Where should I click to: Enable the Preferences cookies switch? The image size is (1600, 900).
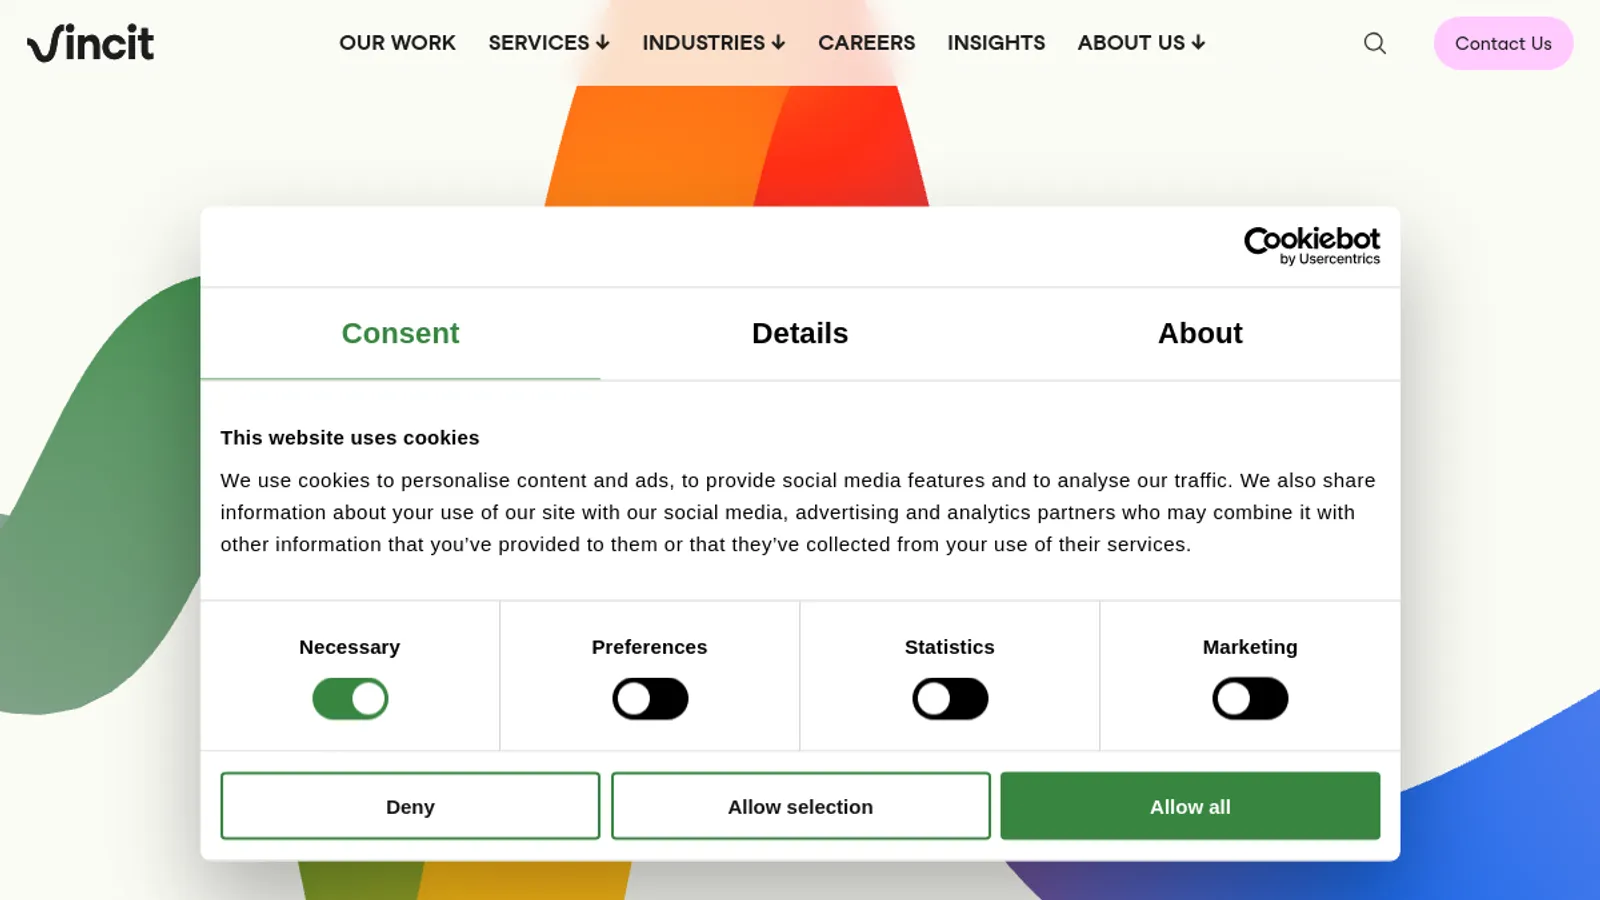(x=650, y=699)
